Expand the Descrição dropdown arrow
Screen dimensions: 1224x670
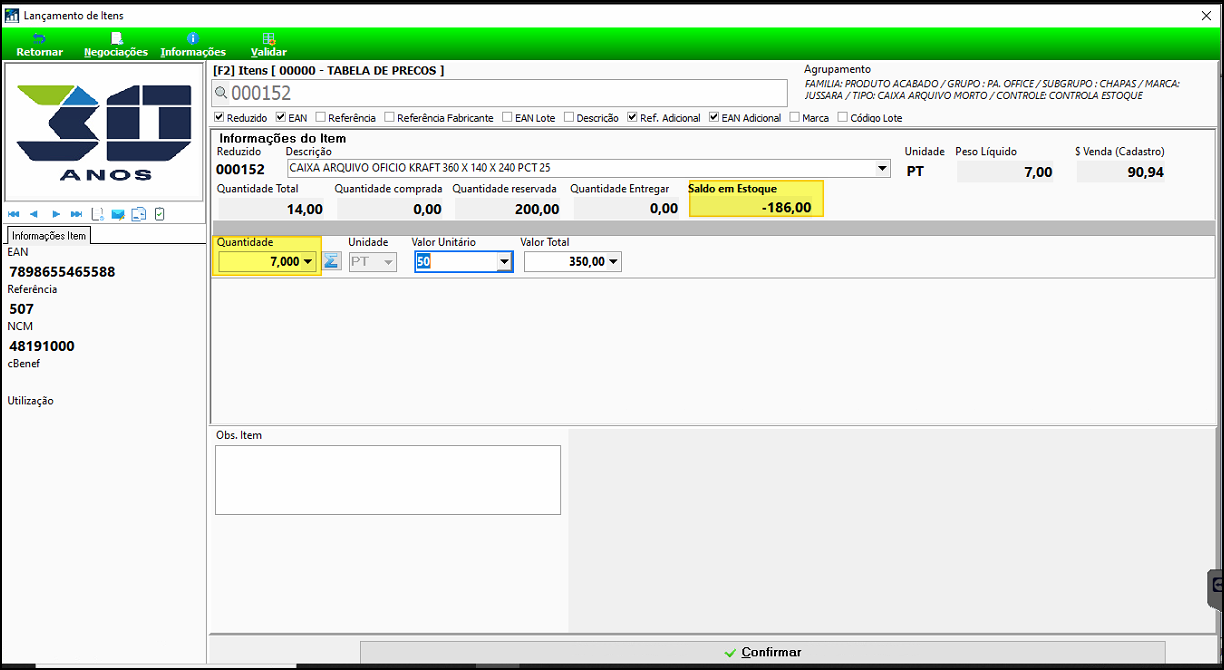click(x=882, y=169)
